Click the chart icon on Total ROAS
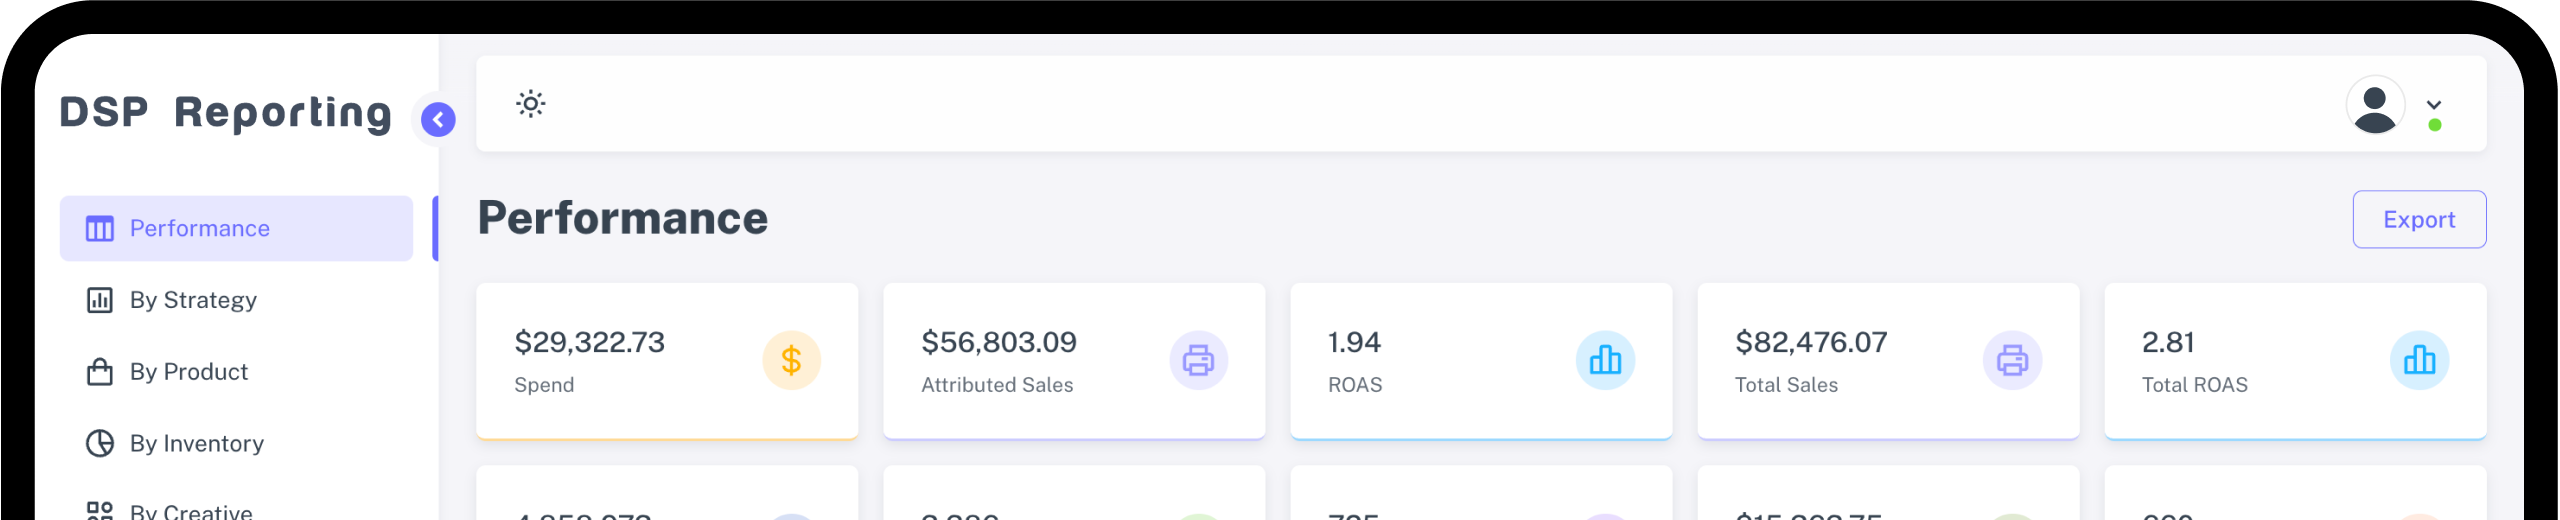The height and width of the screenshot is (520, 2560). (2419, 360)
